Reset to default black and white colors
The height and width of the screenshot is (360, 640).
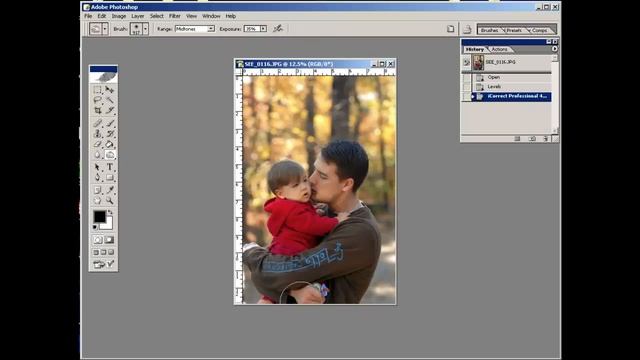95,227
